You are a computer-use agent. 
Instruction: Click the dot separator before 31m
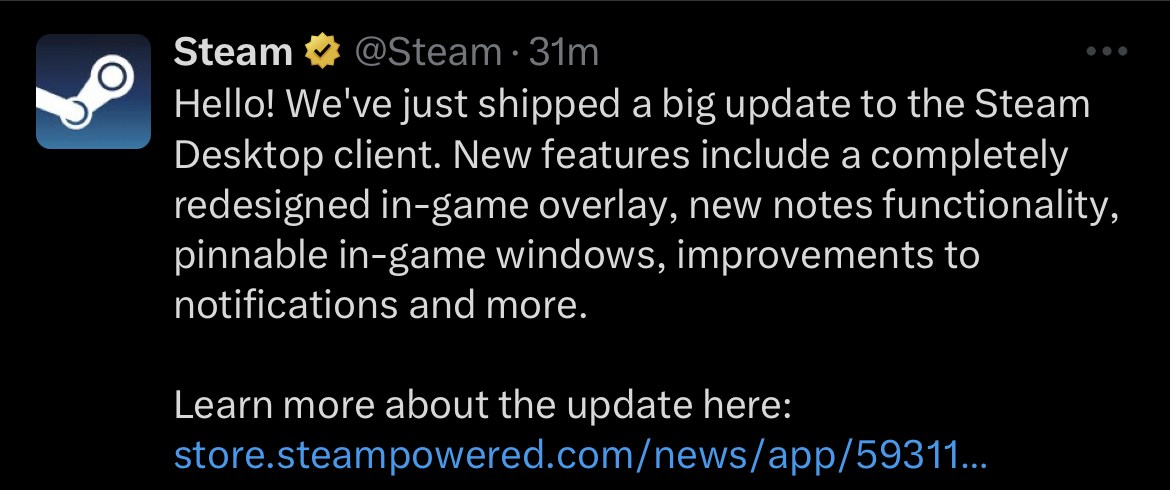coord(516,54)
